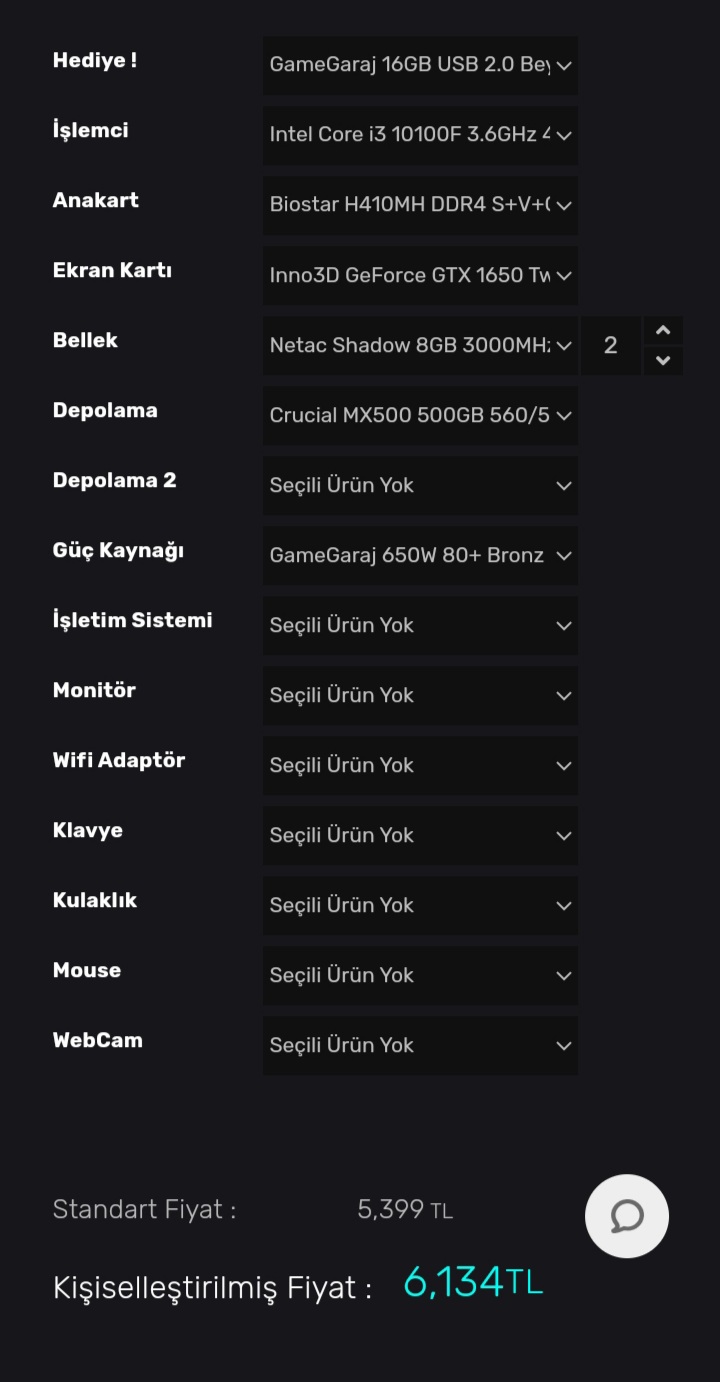Select the Kulaklık headset dropdown
The height and width of the screenshot is (1382, 720).
(420, 905)
